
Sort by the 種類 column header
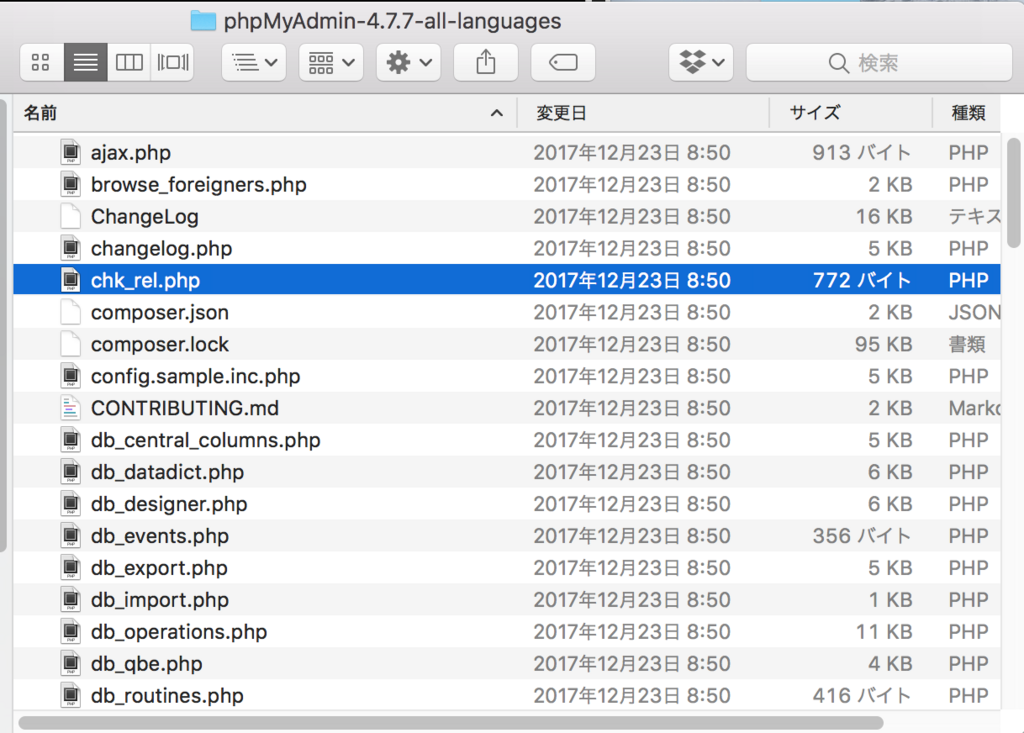(968, 113)
